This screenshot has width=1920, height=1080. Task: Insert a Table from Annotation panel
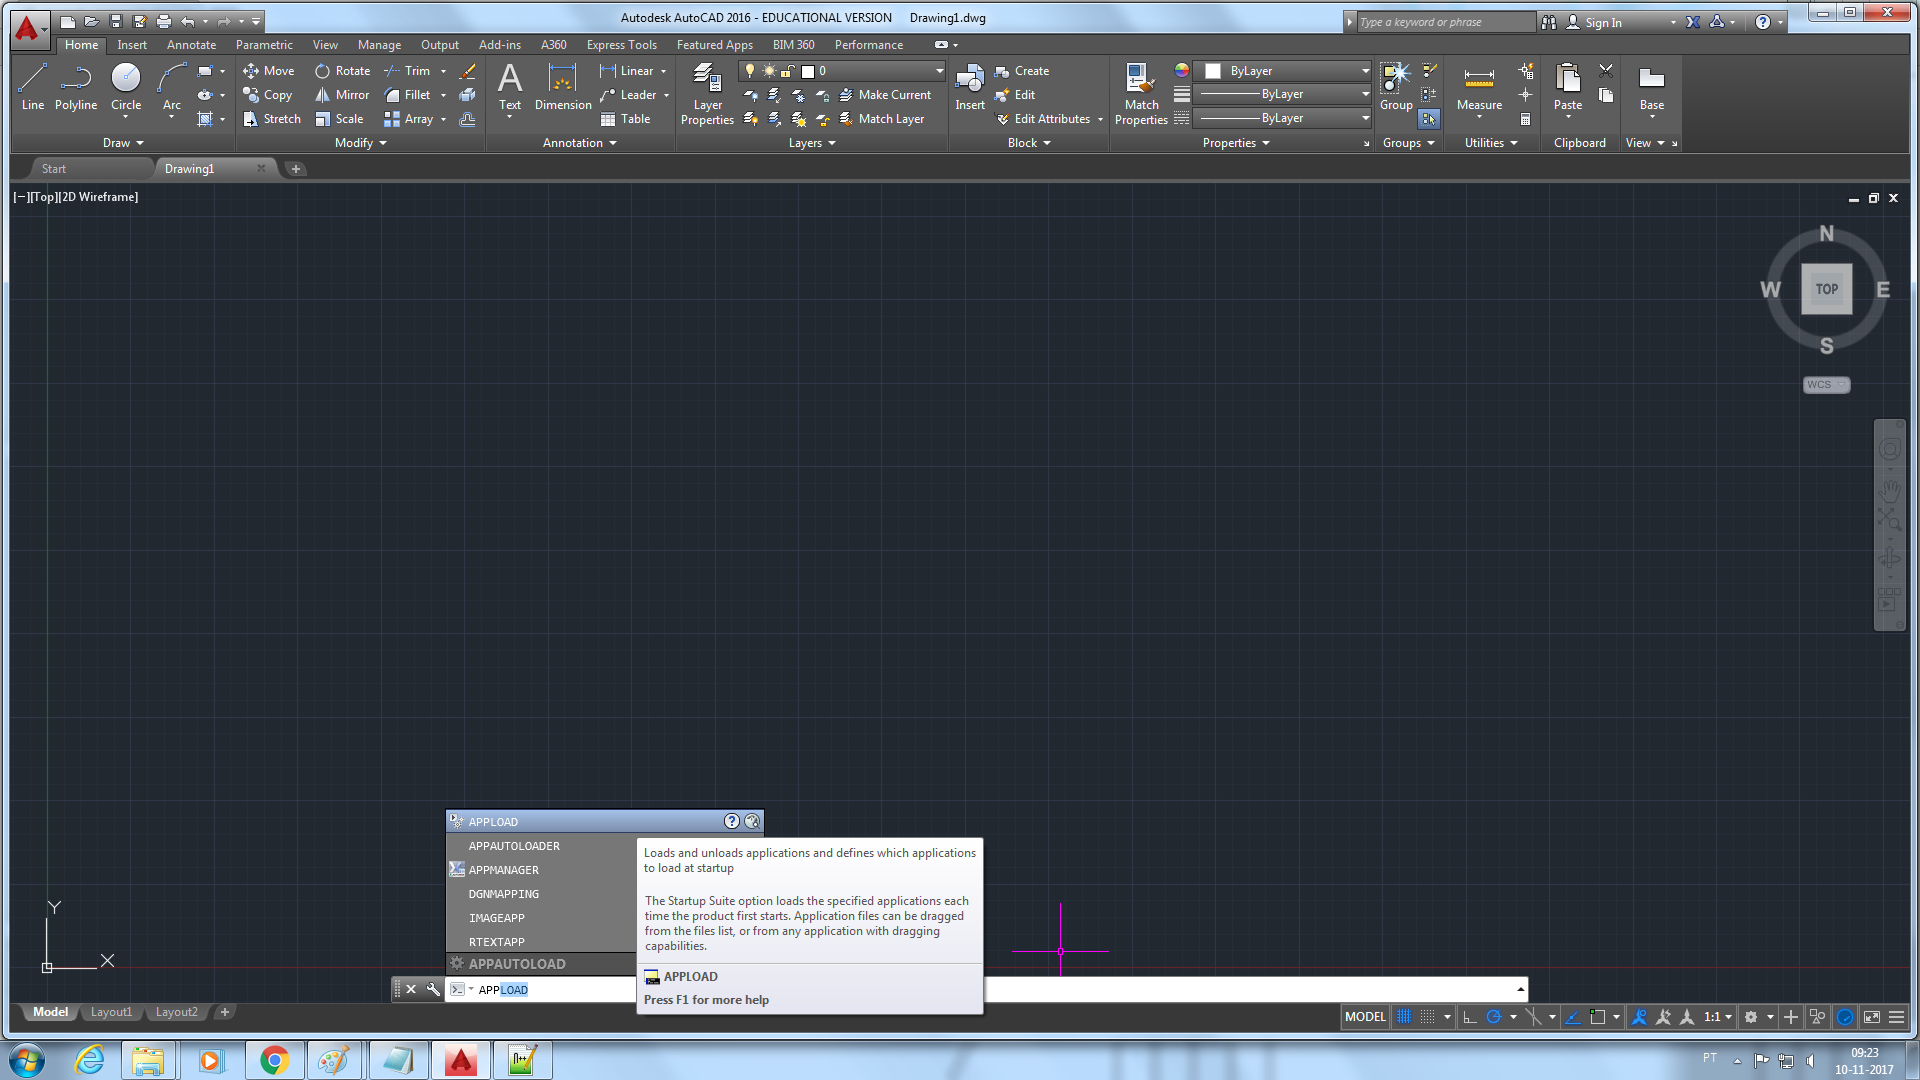coord(626,119)
